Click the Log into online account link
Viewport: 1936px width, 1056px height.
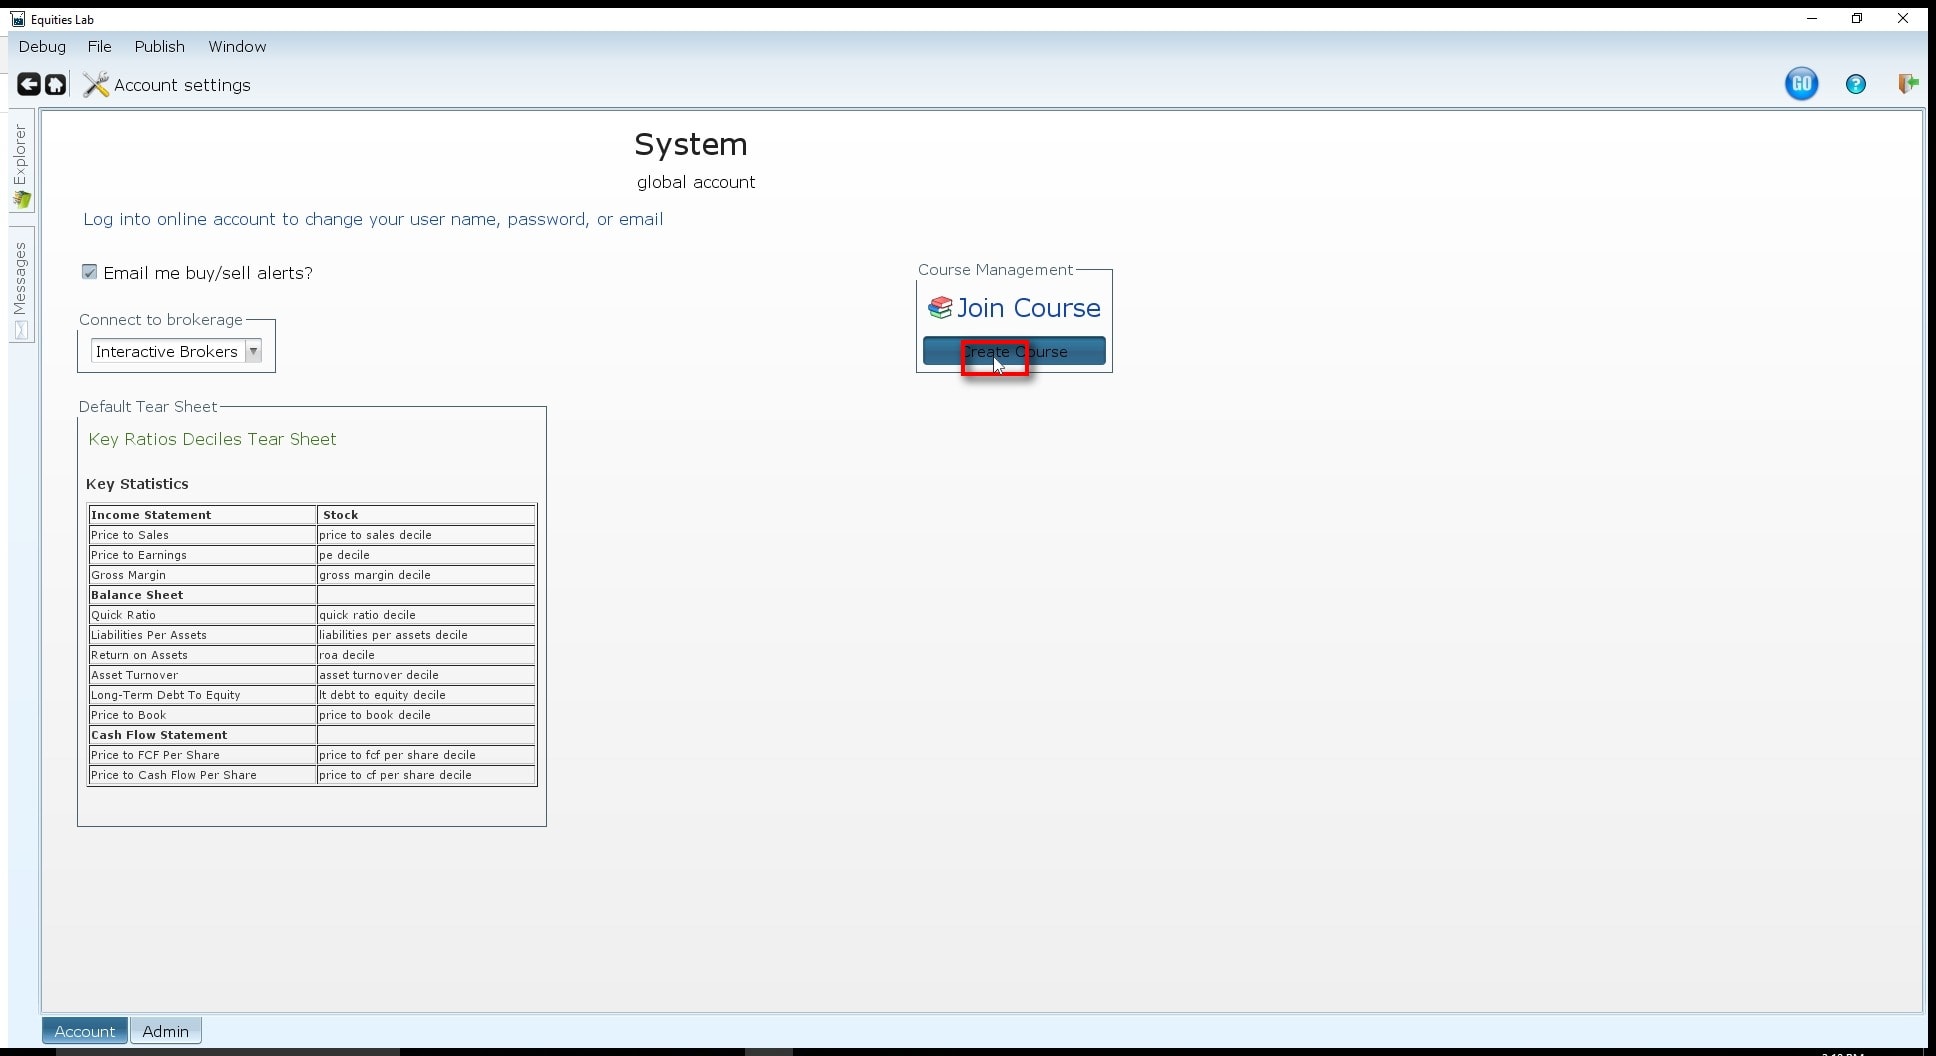pyautogui.click(x=372, y=219)
